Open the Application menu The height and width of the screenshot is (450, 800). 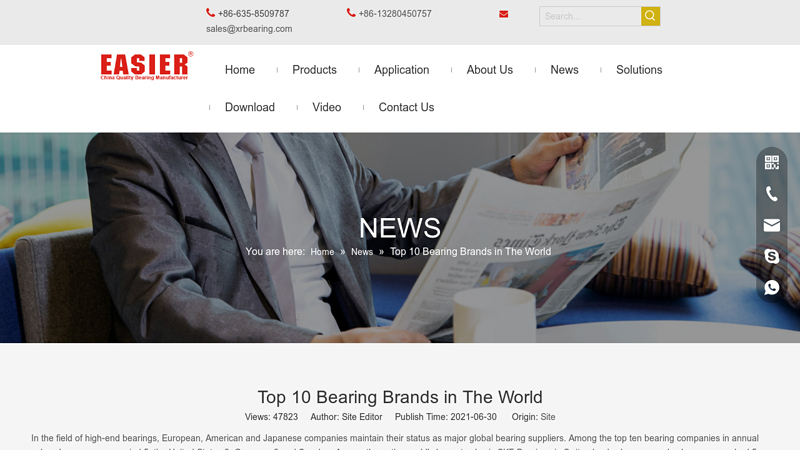[402, 70]
